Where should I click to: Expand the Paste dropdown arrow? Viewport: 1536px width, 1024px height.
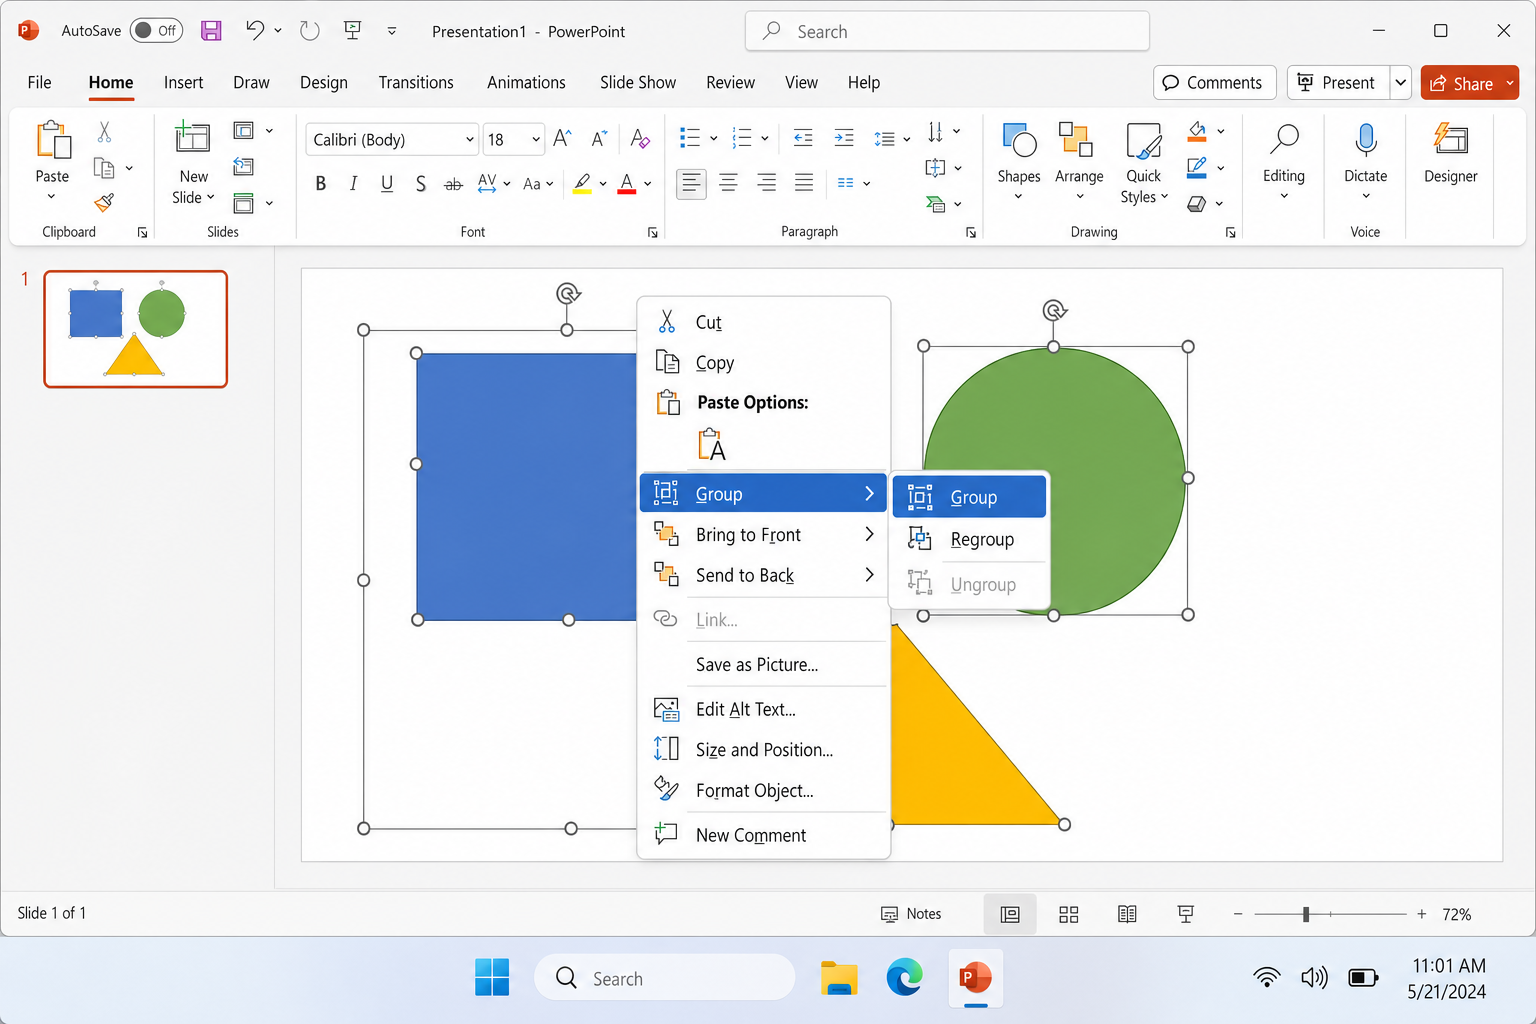pyautogui.click(x=52, y=196)
